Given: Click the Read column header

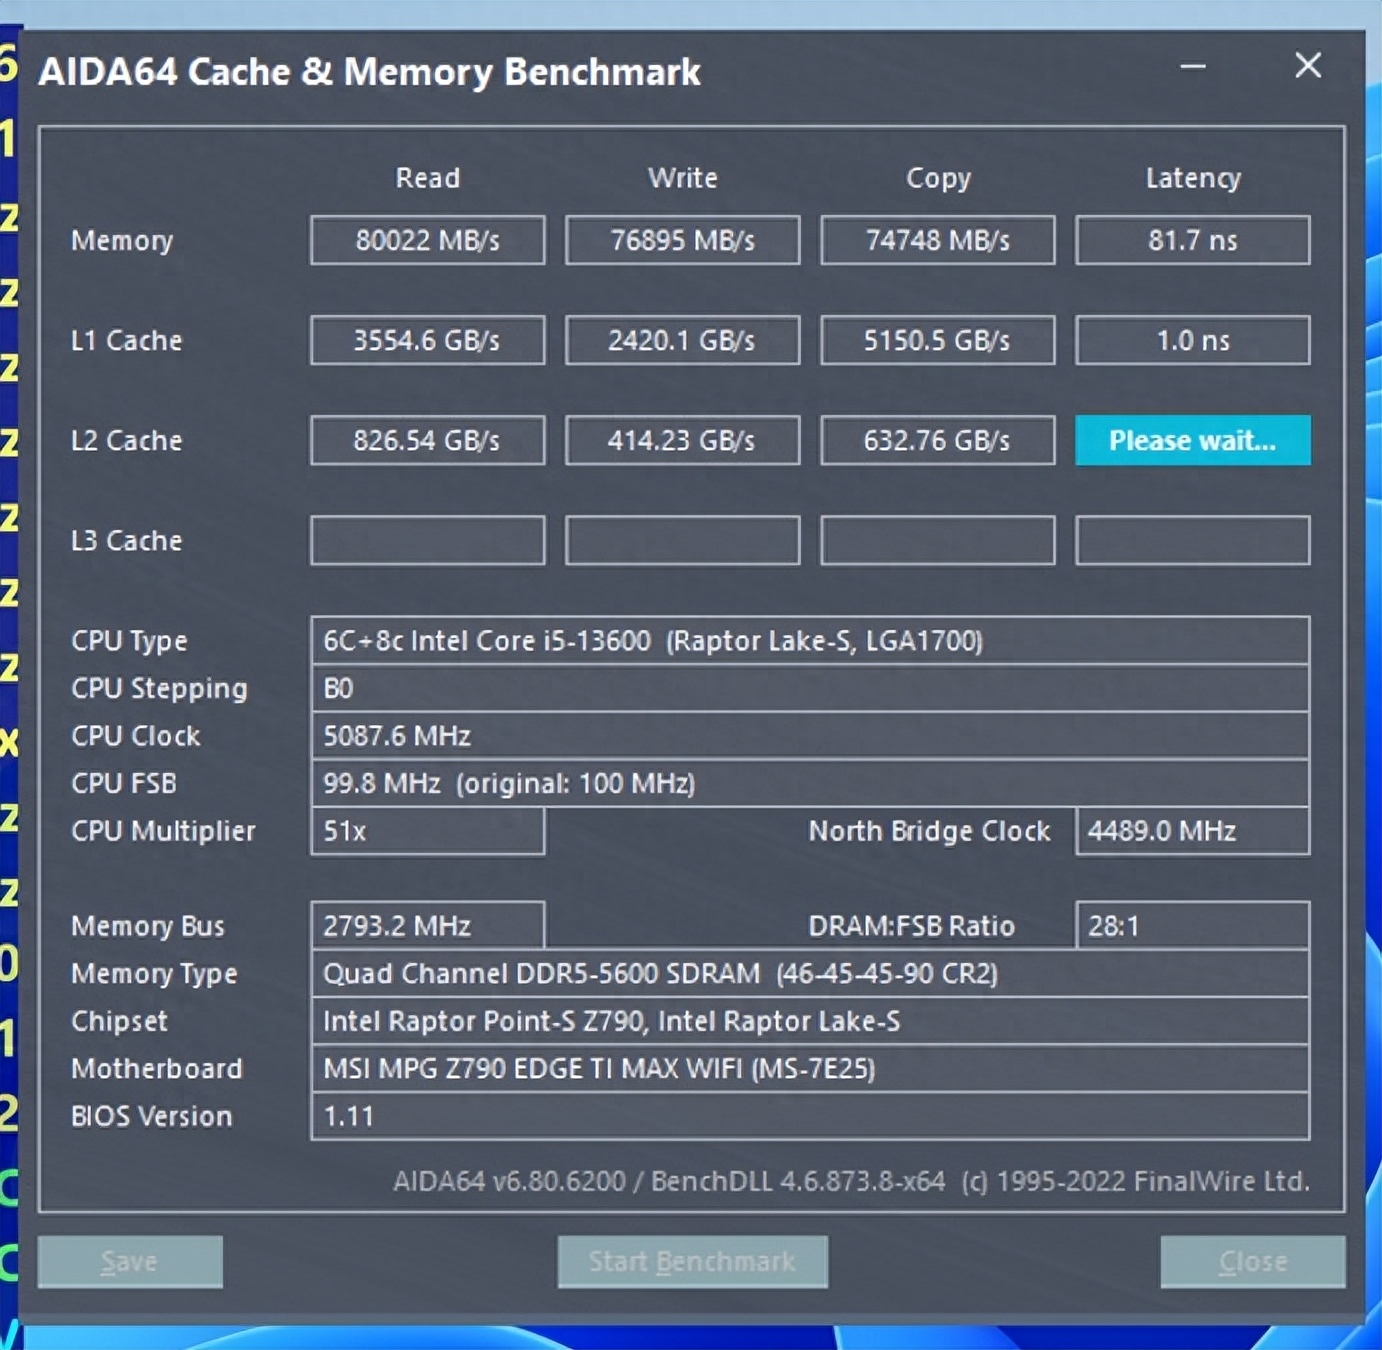Looking at the screenshot, I should (x=428, y=178).
